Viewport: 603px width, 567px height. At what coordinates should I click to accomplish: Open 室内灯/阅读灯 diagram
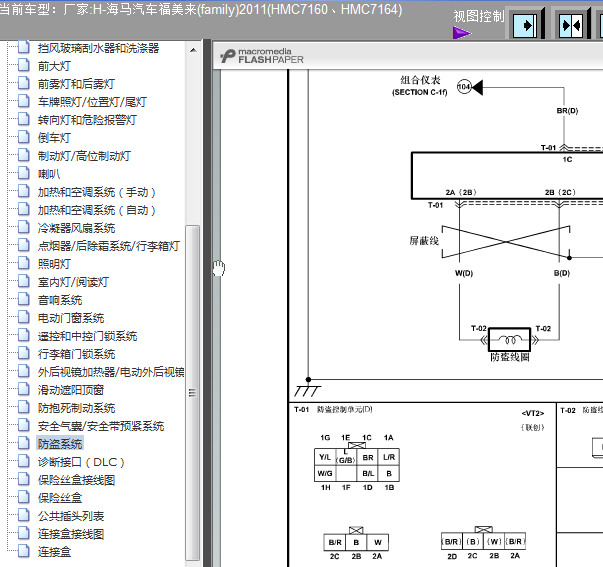click(73, 282)
